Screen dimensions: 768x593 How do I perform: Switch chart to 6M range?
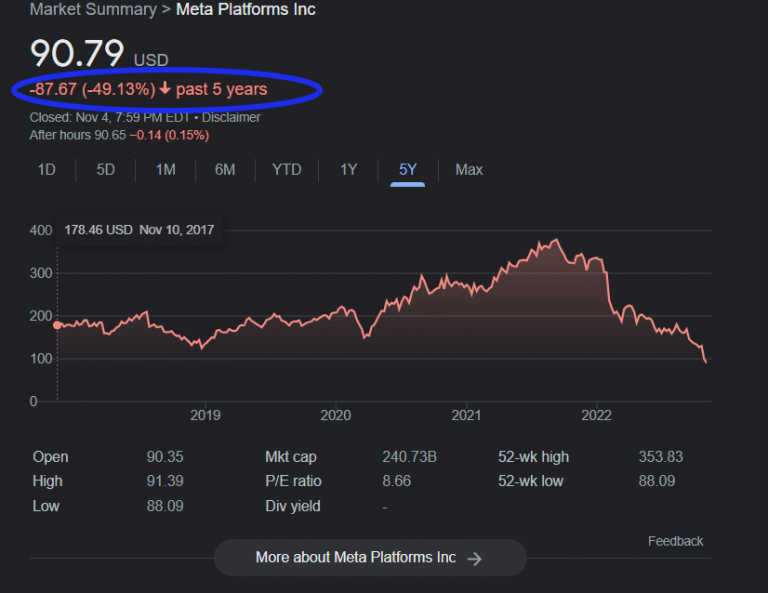(x=225, y=170)
